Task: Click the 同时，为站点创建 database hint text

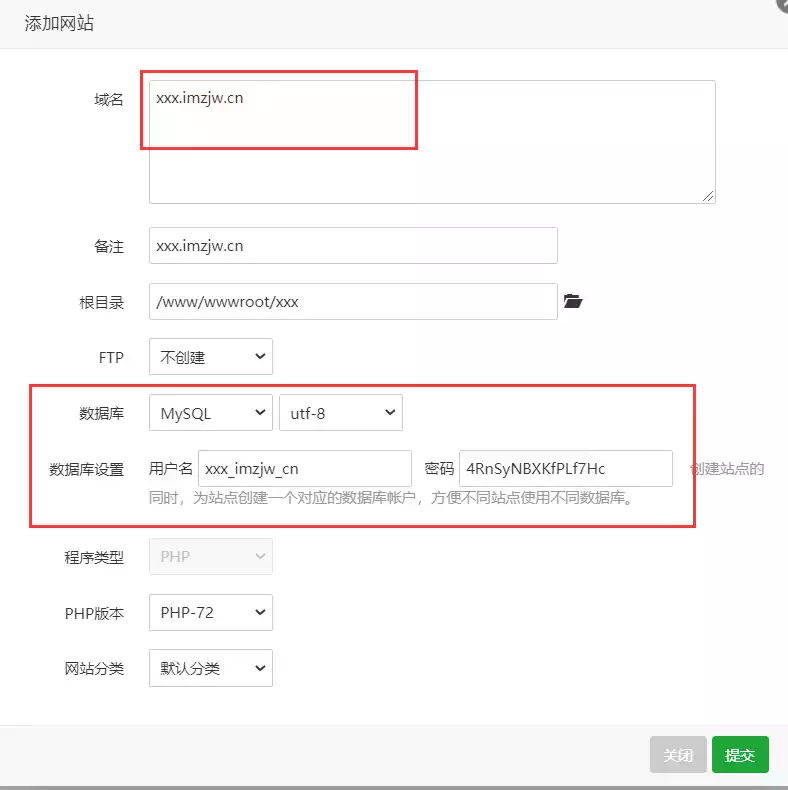Action: 391,498
